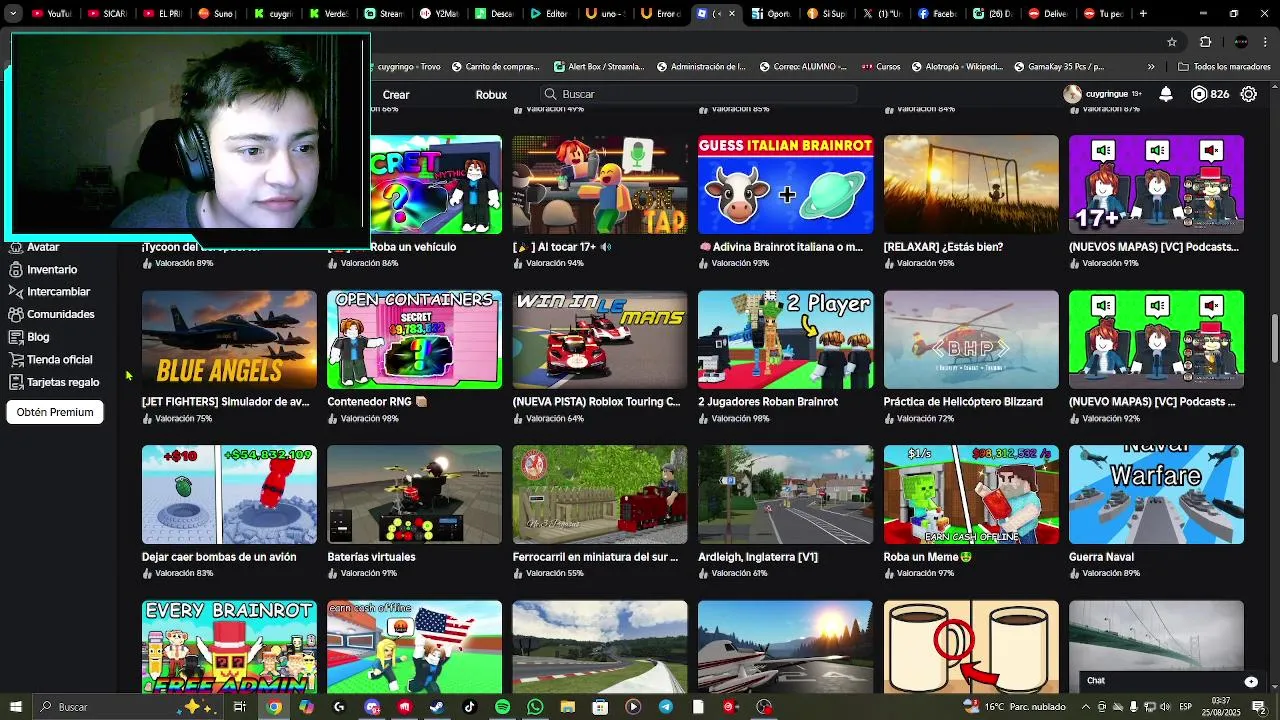The image size is (1280, 720).
Task: Close the active Roblox browser tab
Action: pos(732,14)
